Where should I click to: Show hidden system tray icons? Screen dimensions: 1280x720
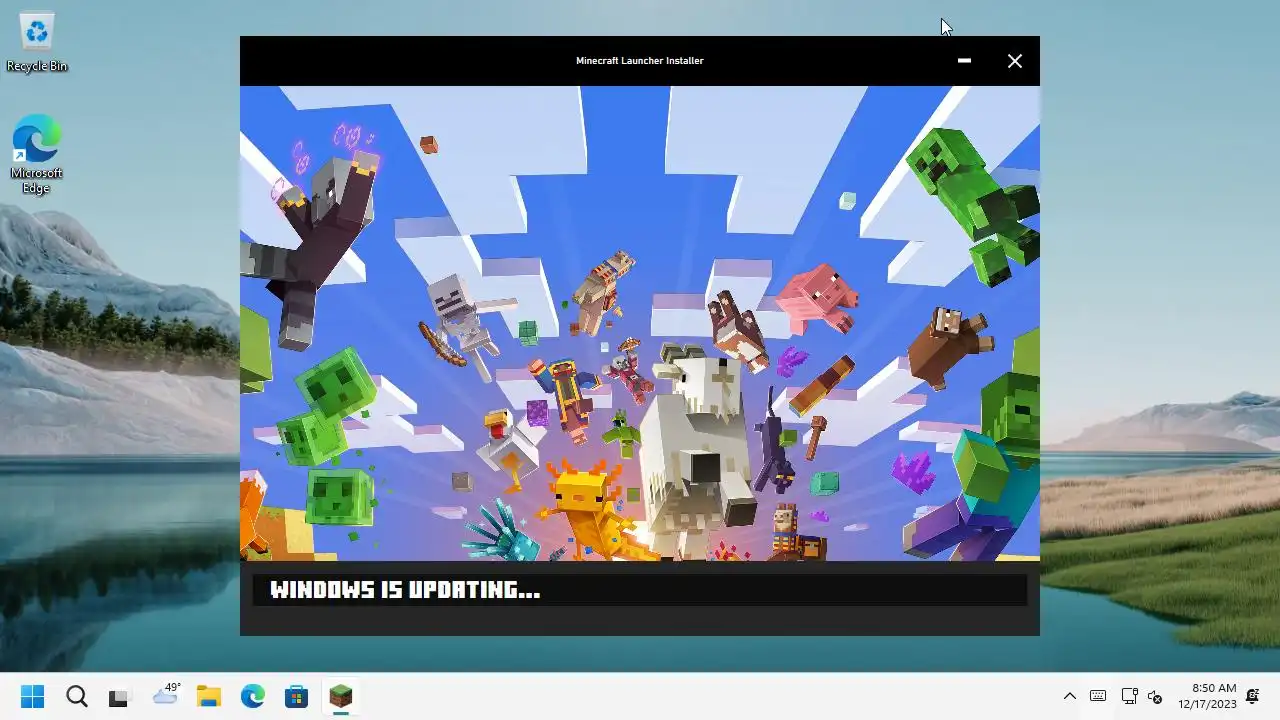[x=1069, y=696]
